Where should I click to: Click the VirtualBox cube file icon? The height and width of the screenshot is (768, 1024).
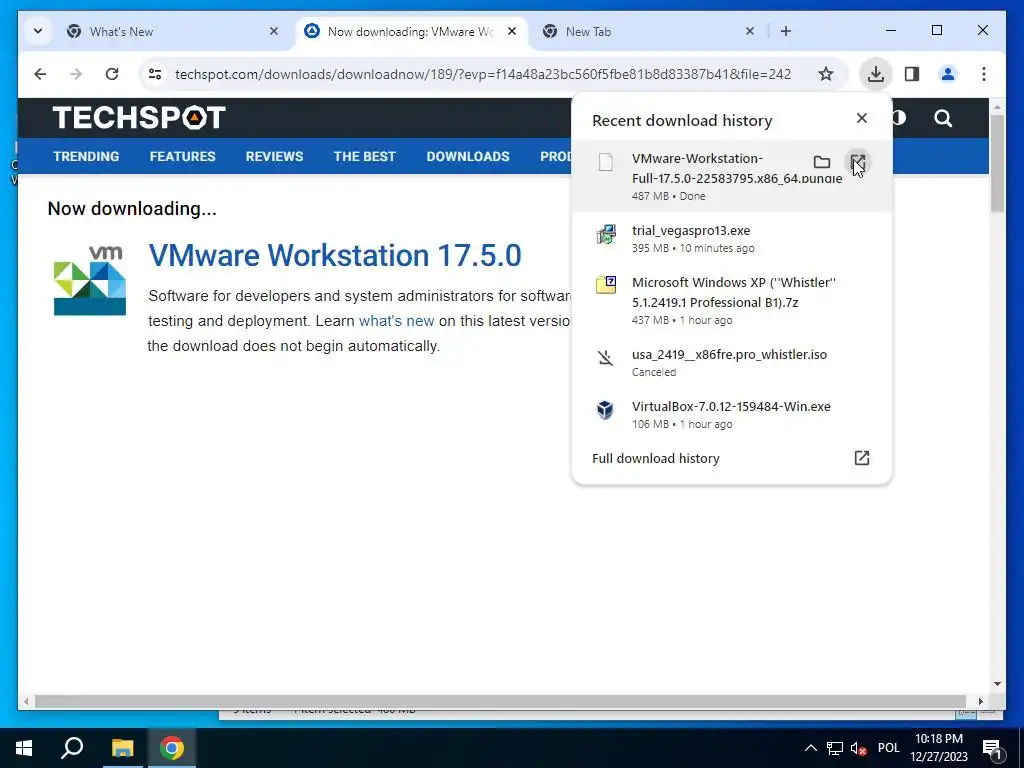[x=605, y=410]
